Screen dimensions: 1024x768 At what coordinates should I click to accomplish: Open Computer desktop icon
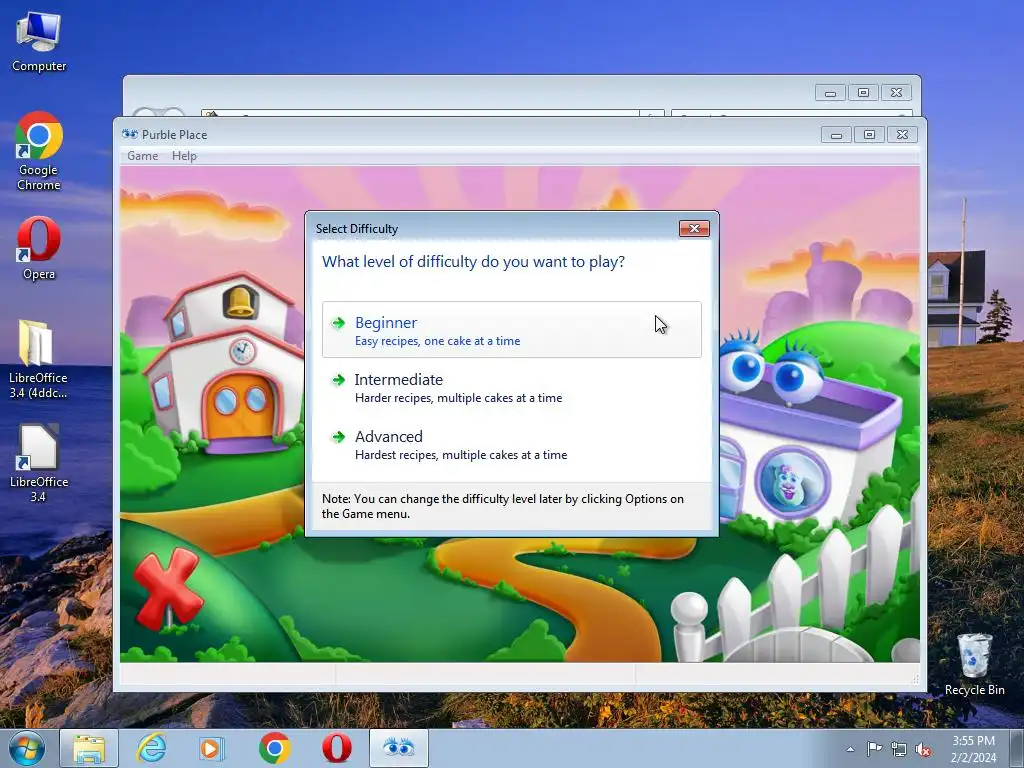click(x=39, y=42)
